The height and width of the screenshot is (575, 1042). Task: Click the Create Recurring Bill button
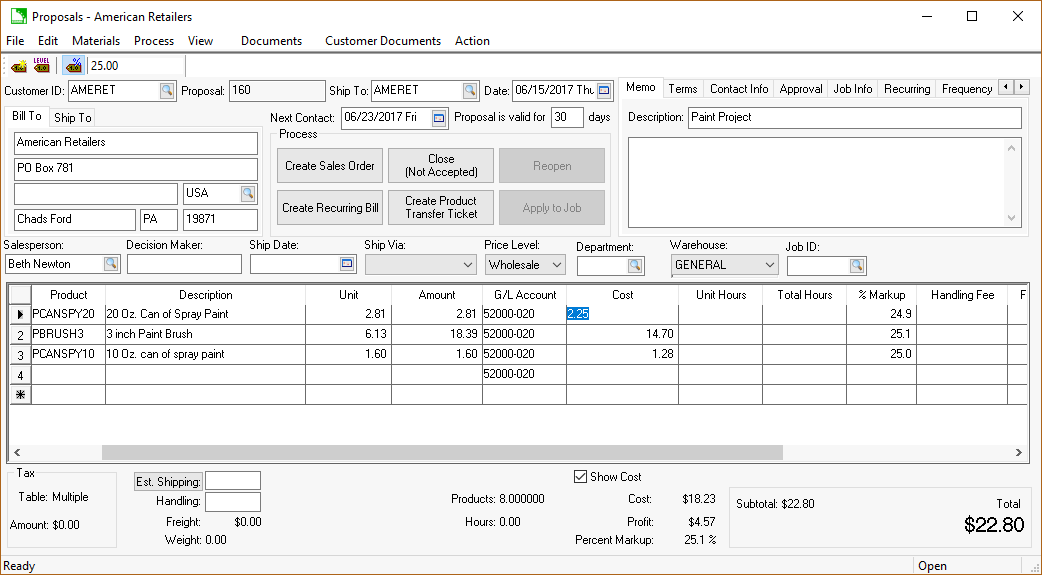(330, 208)
